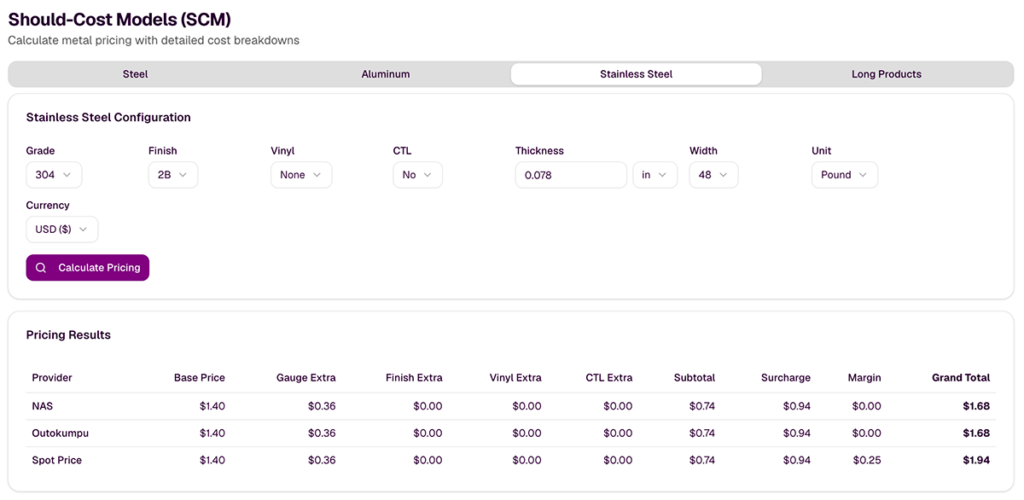
Task: Select the NAS provider row name
Action: pyautogui.click(x=42, y=406)
